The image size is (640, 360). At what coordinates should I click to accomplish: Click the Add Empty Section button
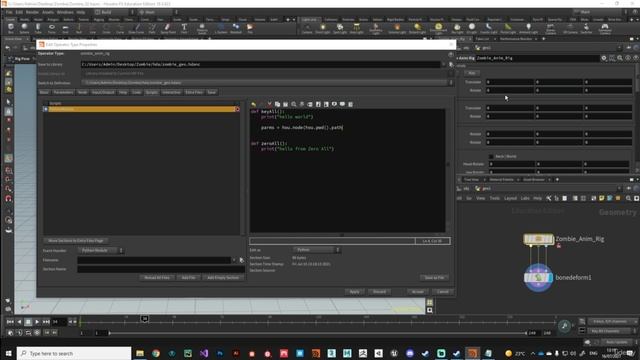click(x=223, y=278)
